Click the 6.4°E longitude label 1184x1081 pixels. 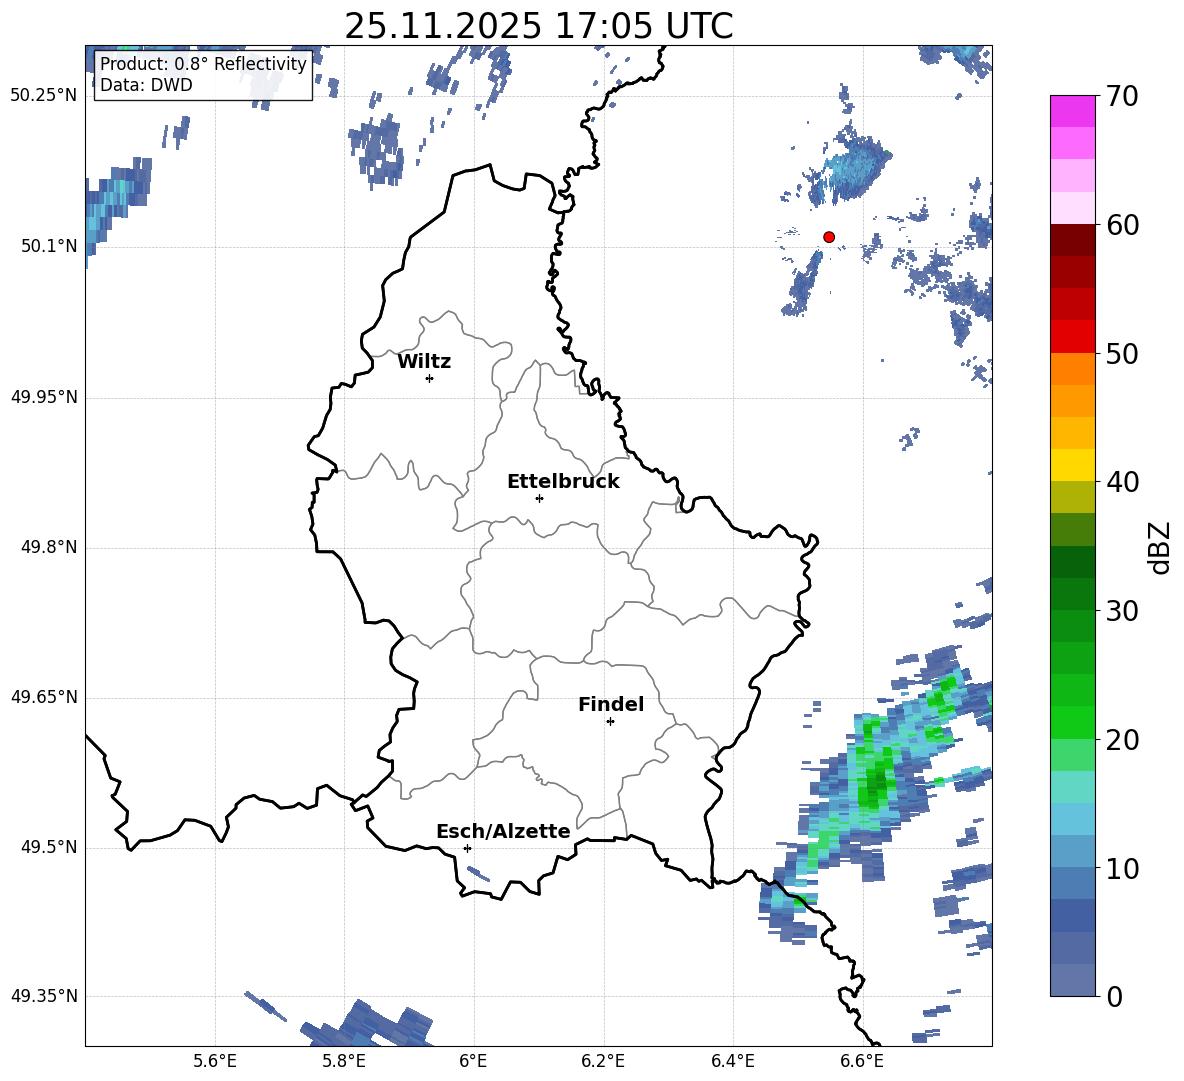pos(732,1061)
